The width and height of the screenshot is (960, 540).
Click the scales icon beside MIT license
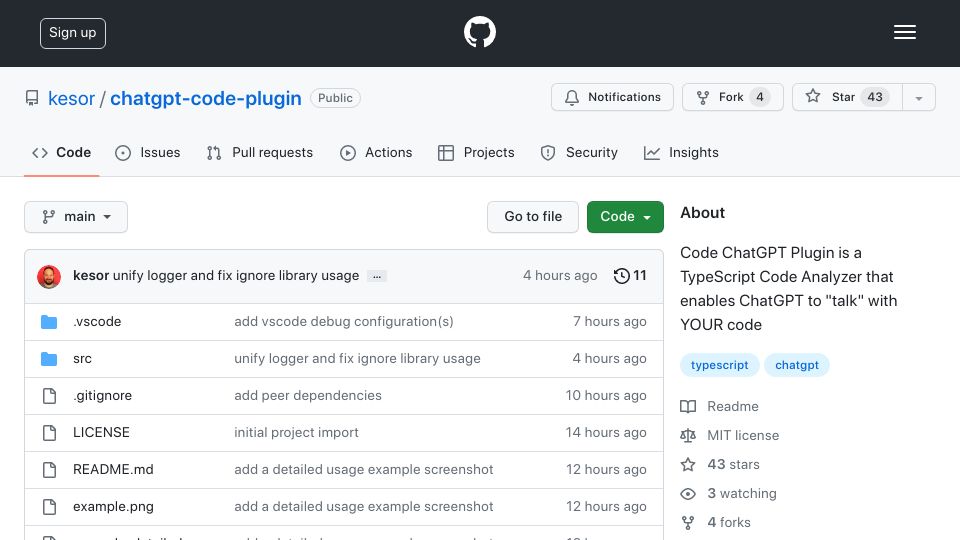tap(688, 435)
